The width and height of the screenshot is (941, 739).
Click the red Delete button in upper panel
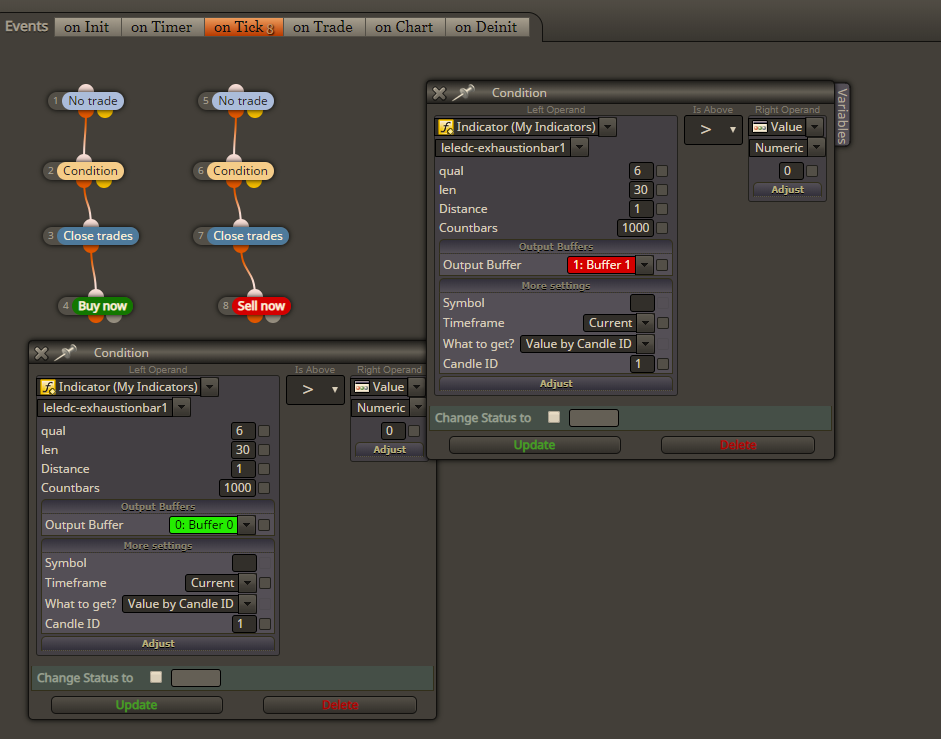[x=738, y=445]
